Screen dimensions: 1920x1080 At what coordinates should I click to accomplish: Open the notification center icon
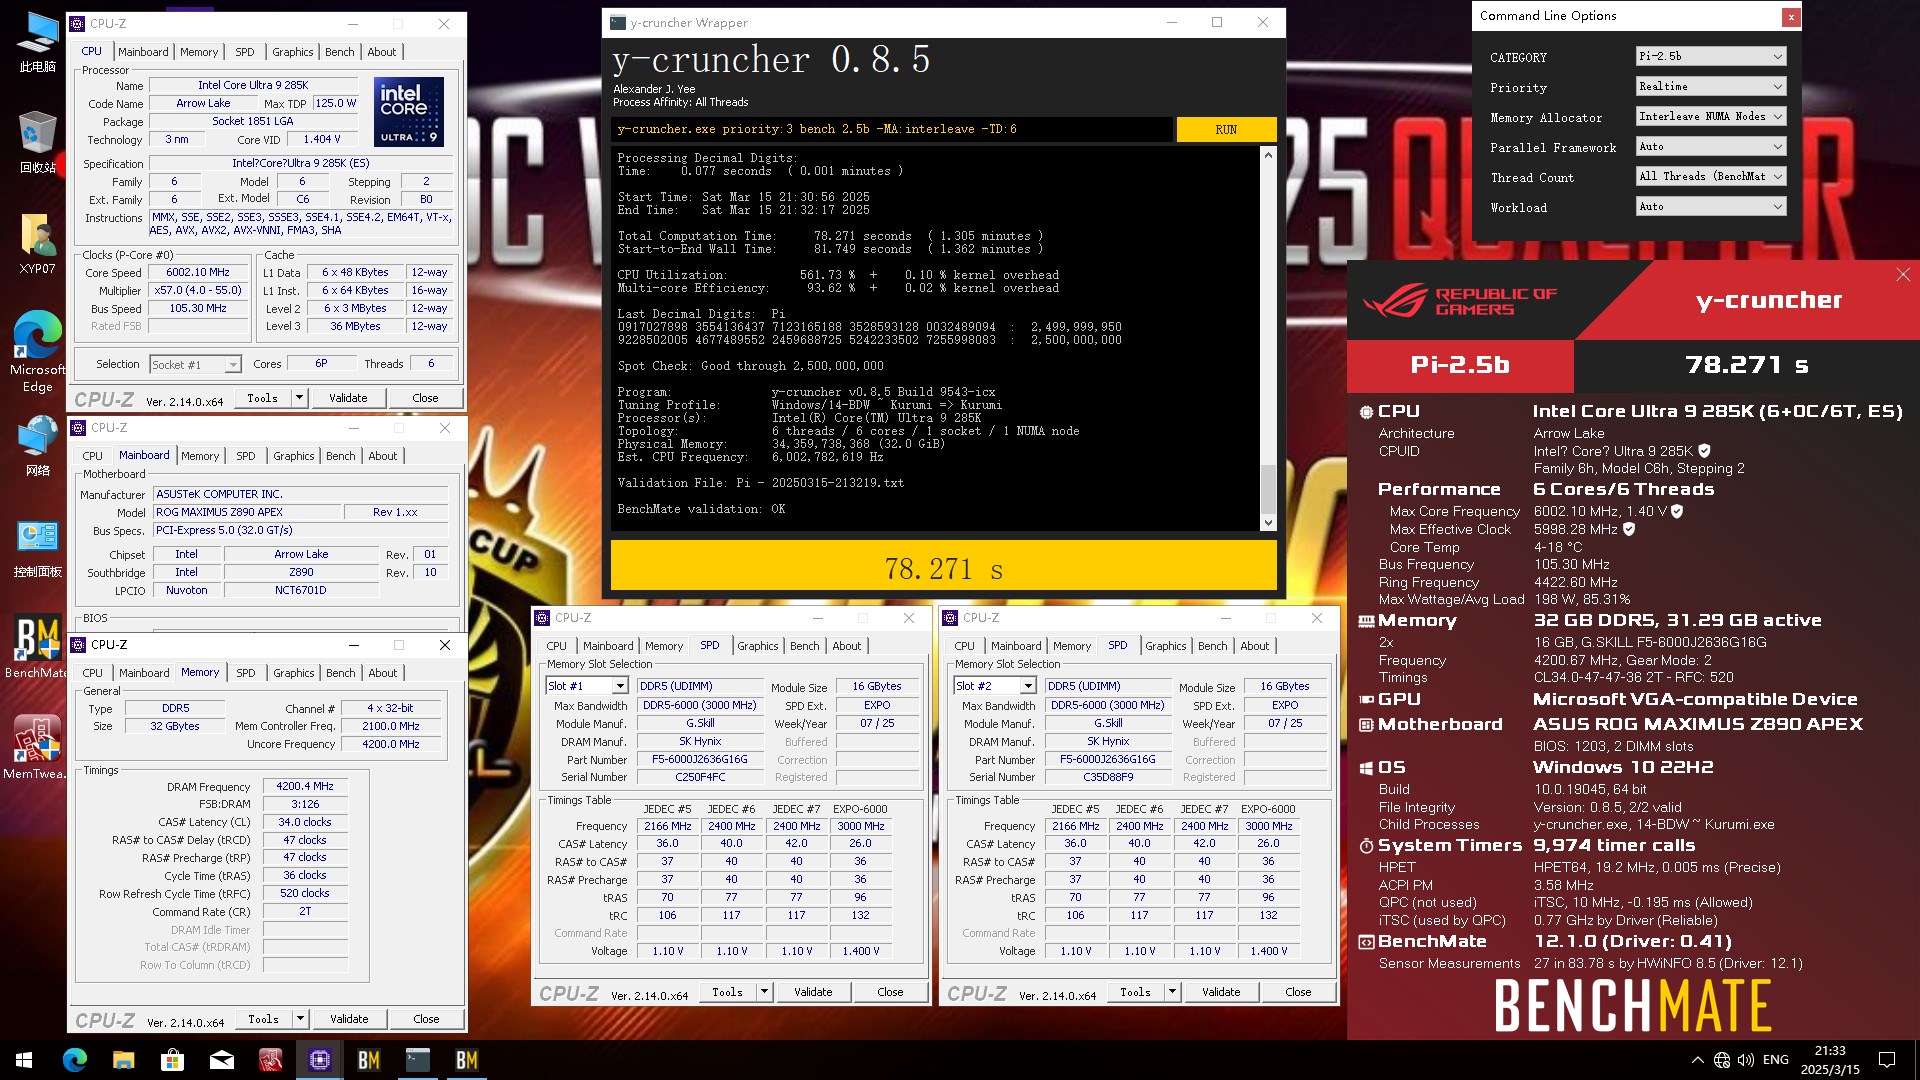1887,1060
